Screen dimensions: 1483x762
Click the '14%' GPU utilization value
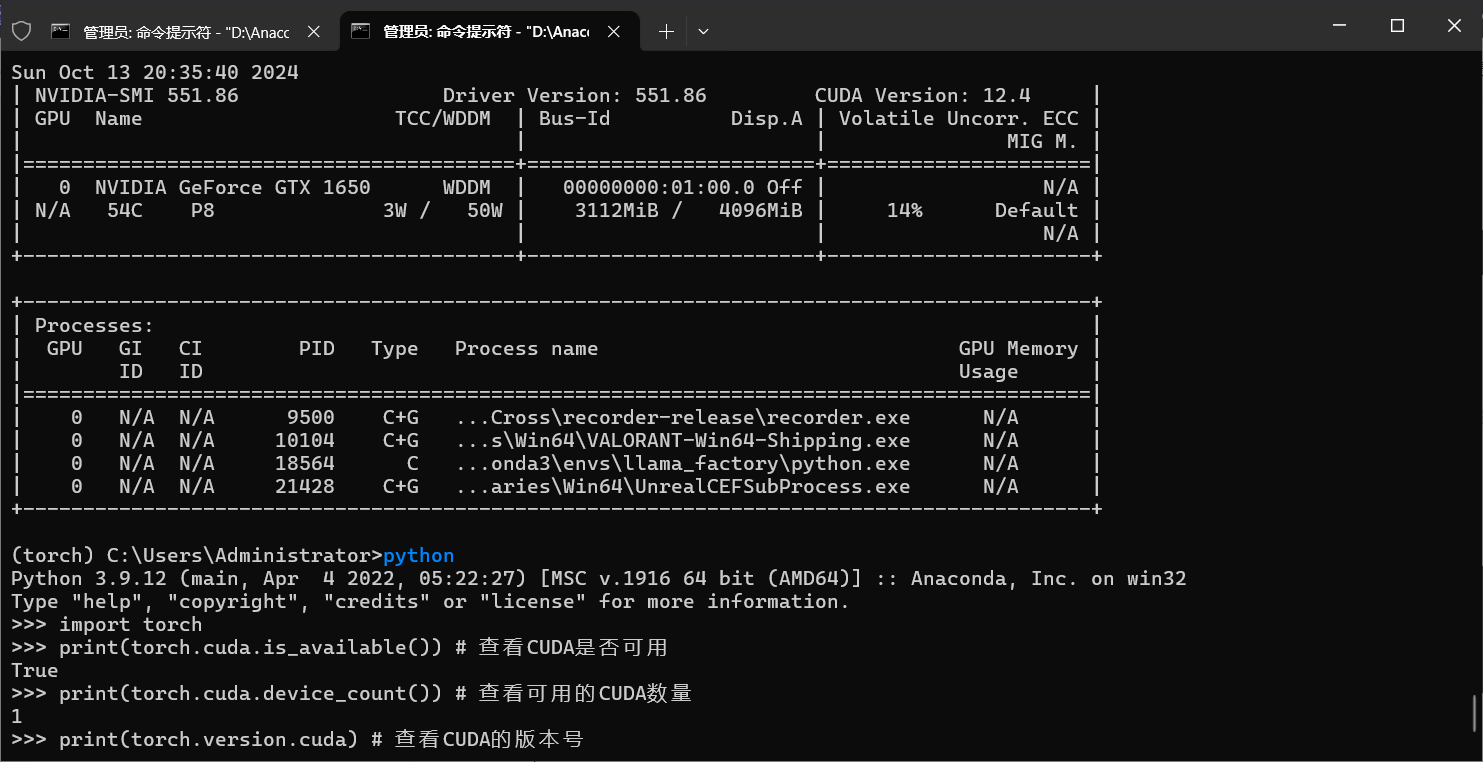(905, 210)
